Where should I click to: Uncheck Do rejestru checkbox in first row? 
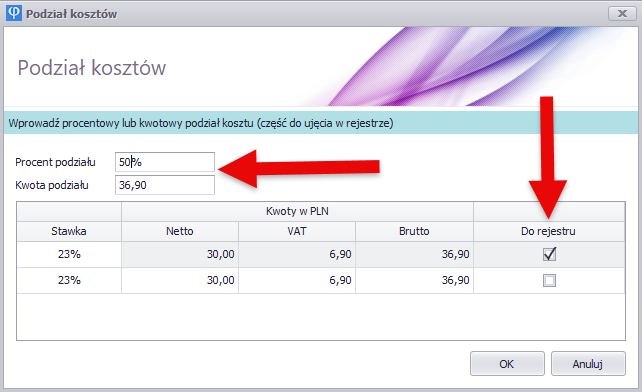click(549, 254)
